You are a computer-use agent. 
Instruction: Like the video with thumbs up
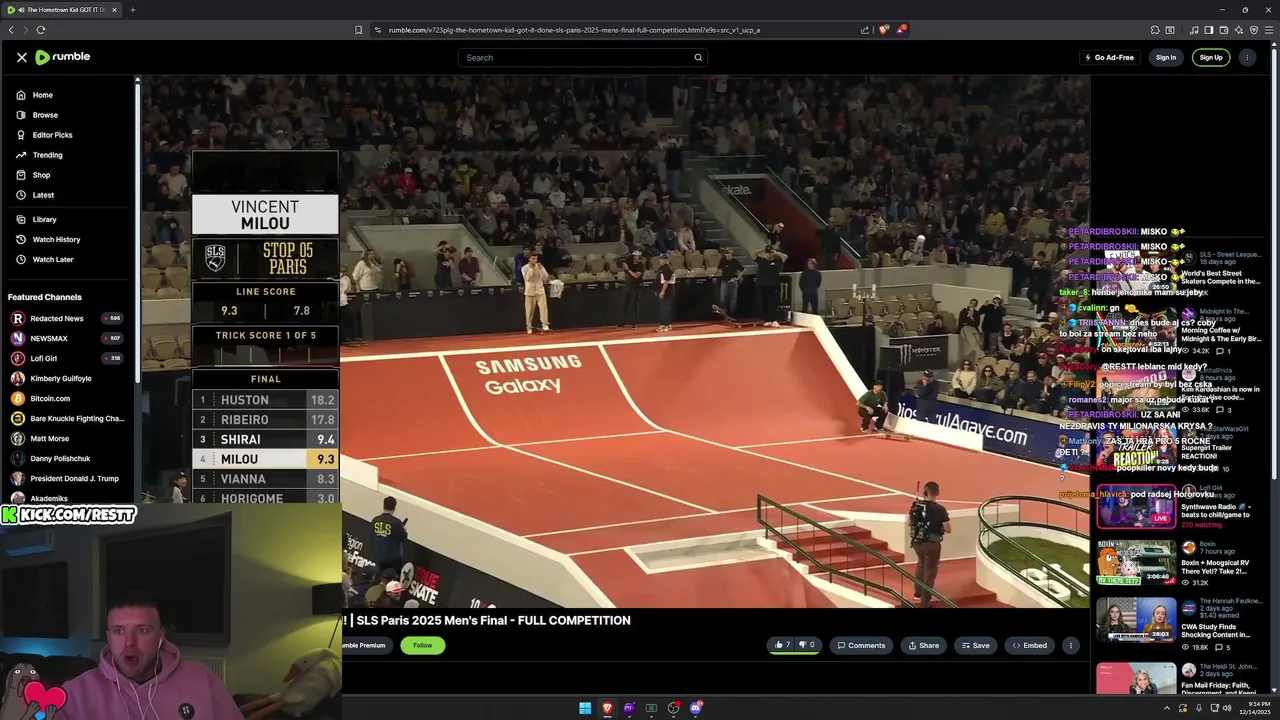tap(782, 645)
